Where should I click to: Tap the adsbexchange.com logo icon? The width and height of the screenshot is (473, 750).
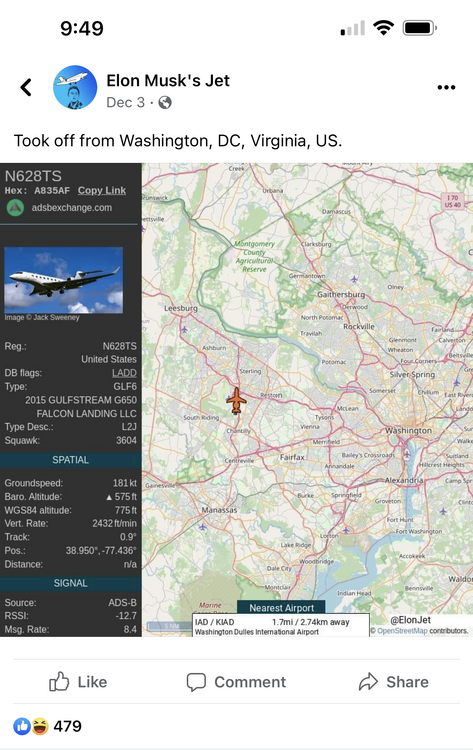coord(15,208)
